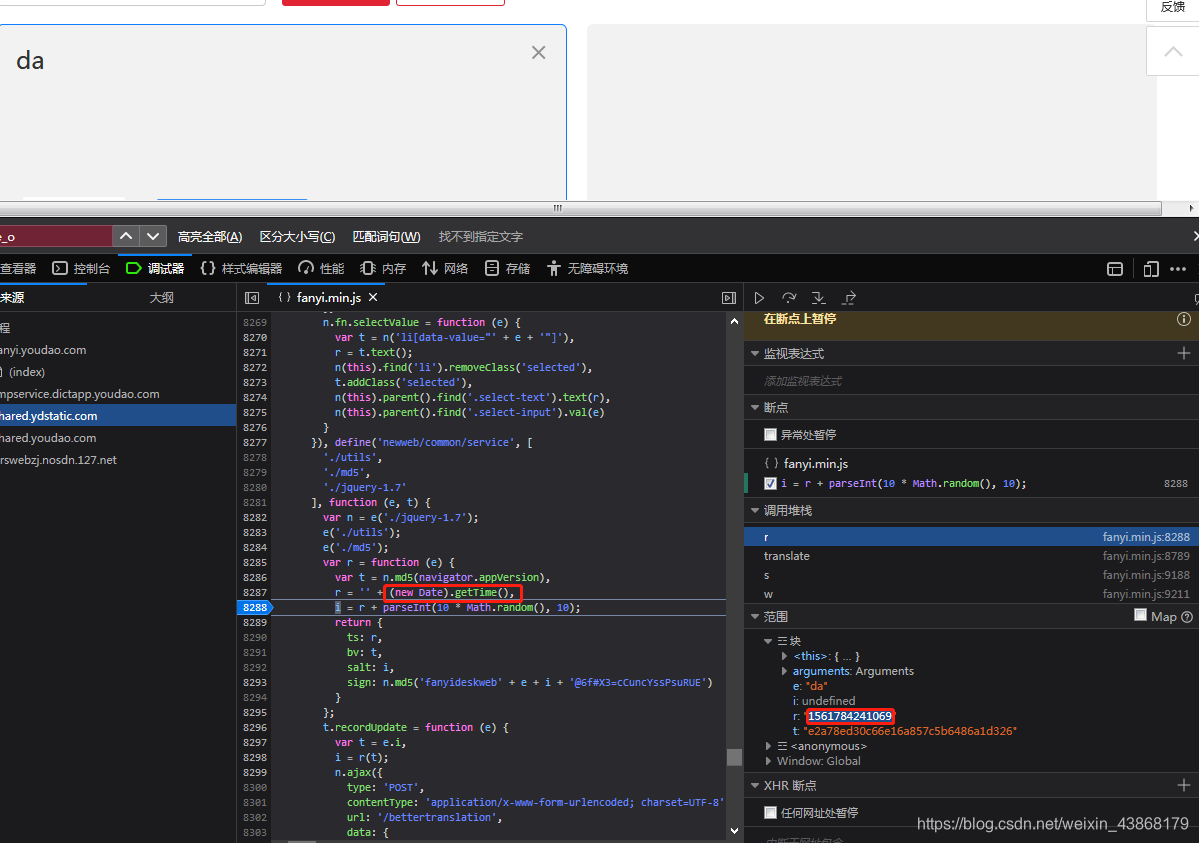
Task: Toggle 高亮全部 highlight all option
Action: tap(210, 237)
